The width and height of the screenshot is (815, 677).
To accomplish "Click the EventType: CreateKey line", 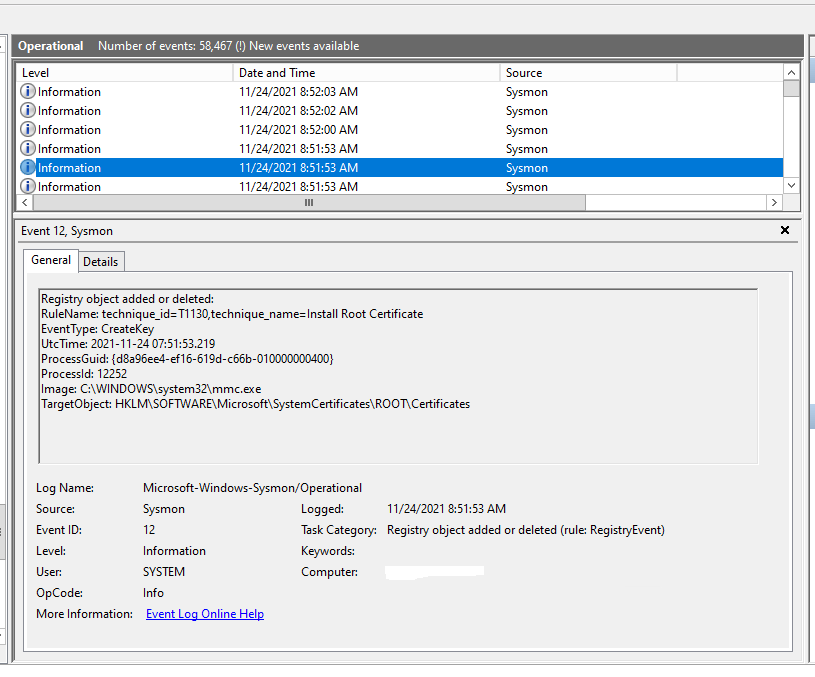I will point(97,329).
